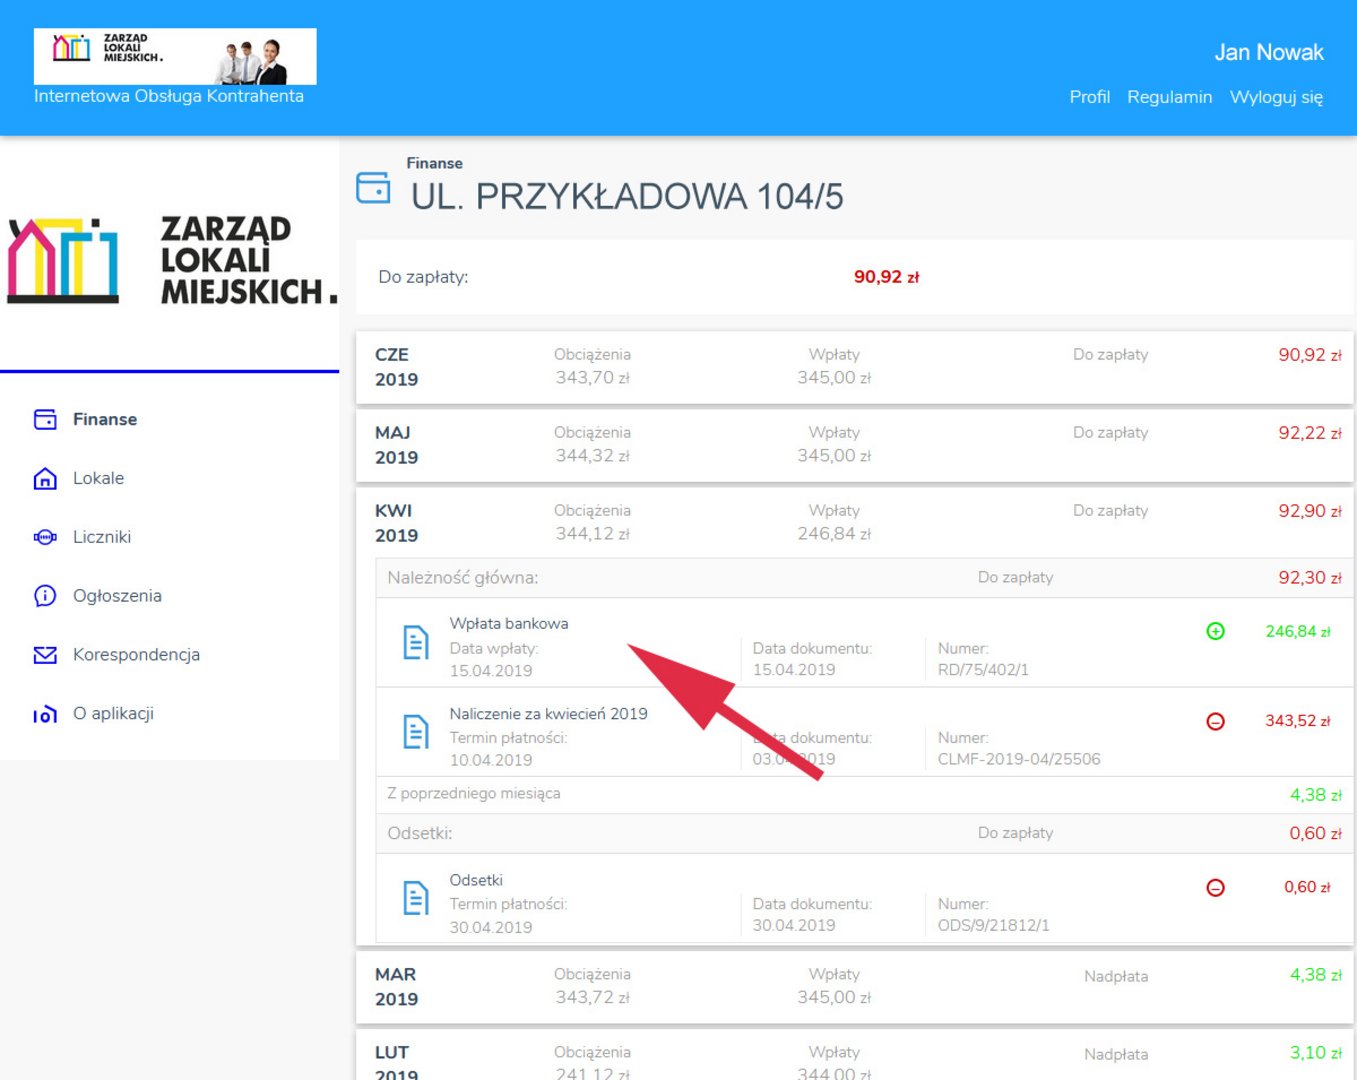Image resolution: width=1357 pixels, height=1080 pixels.
Task: Open the Wpłata bankowa document icon
Action: click(x=416, y=642)
